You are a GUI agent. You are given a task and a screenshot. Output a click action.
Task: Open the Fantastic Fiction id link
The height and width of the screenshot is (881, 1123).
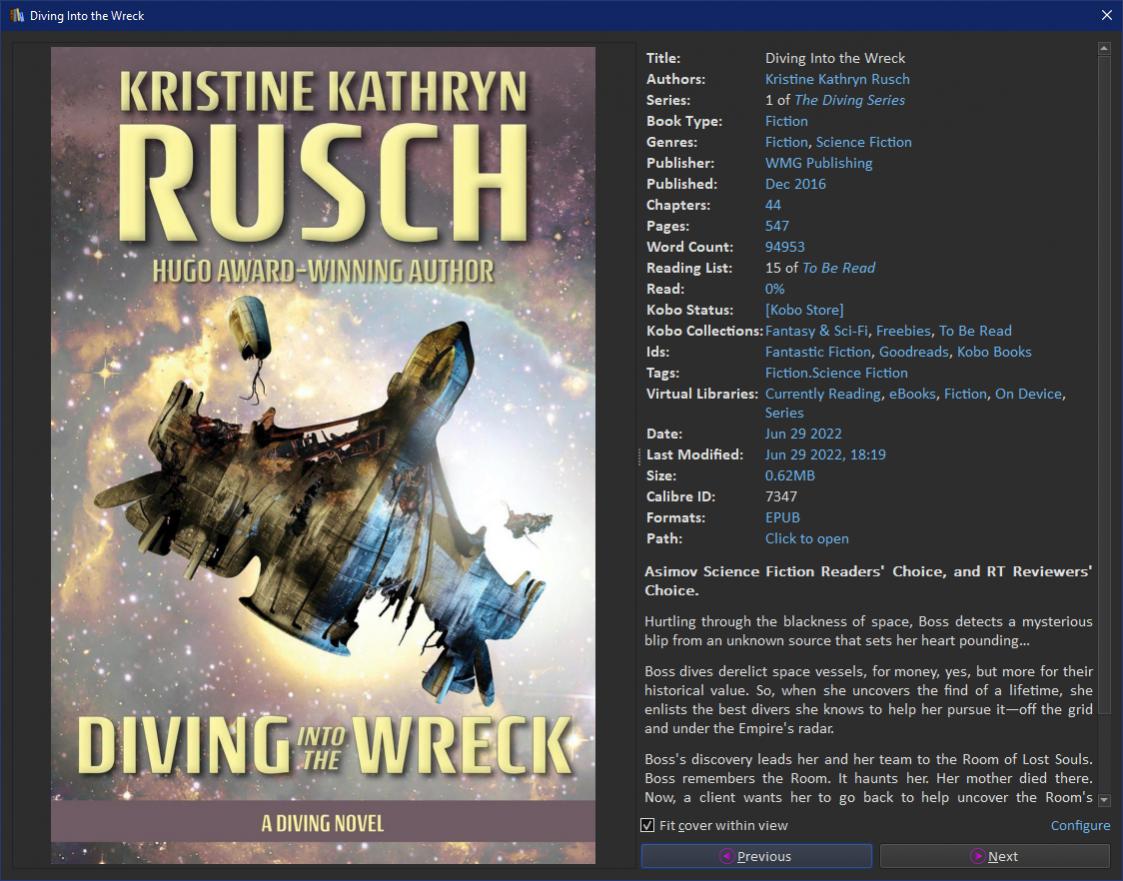(818, 351)
